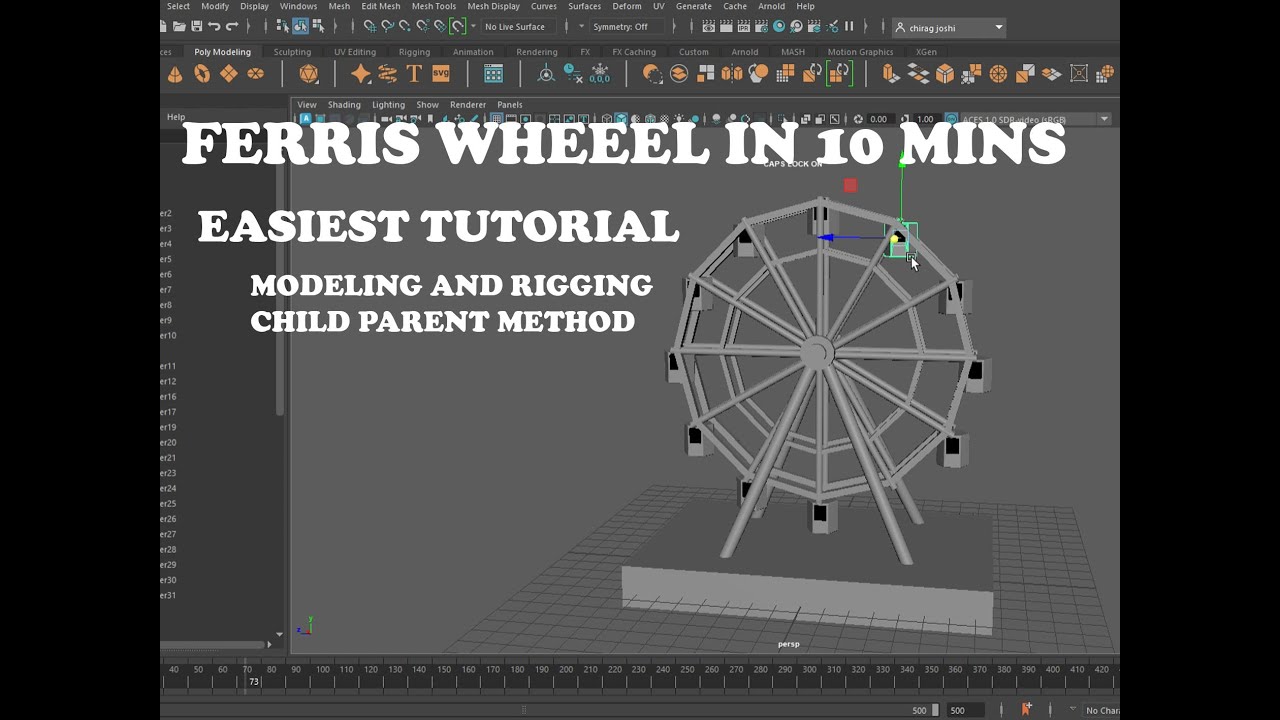Create super shape star icon
Viewport: 1280px width, 720px height.
pos(361,74)
